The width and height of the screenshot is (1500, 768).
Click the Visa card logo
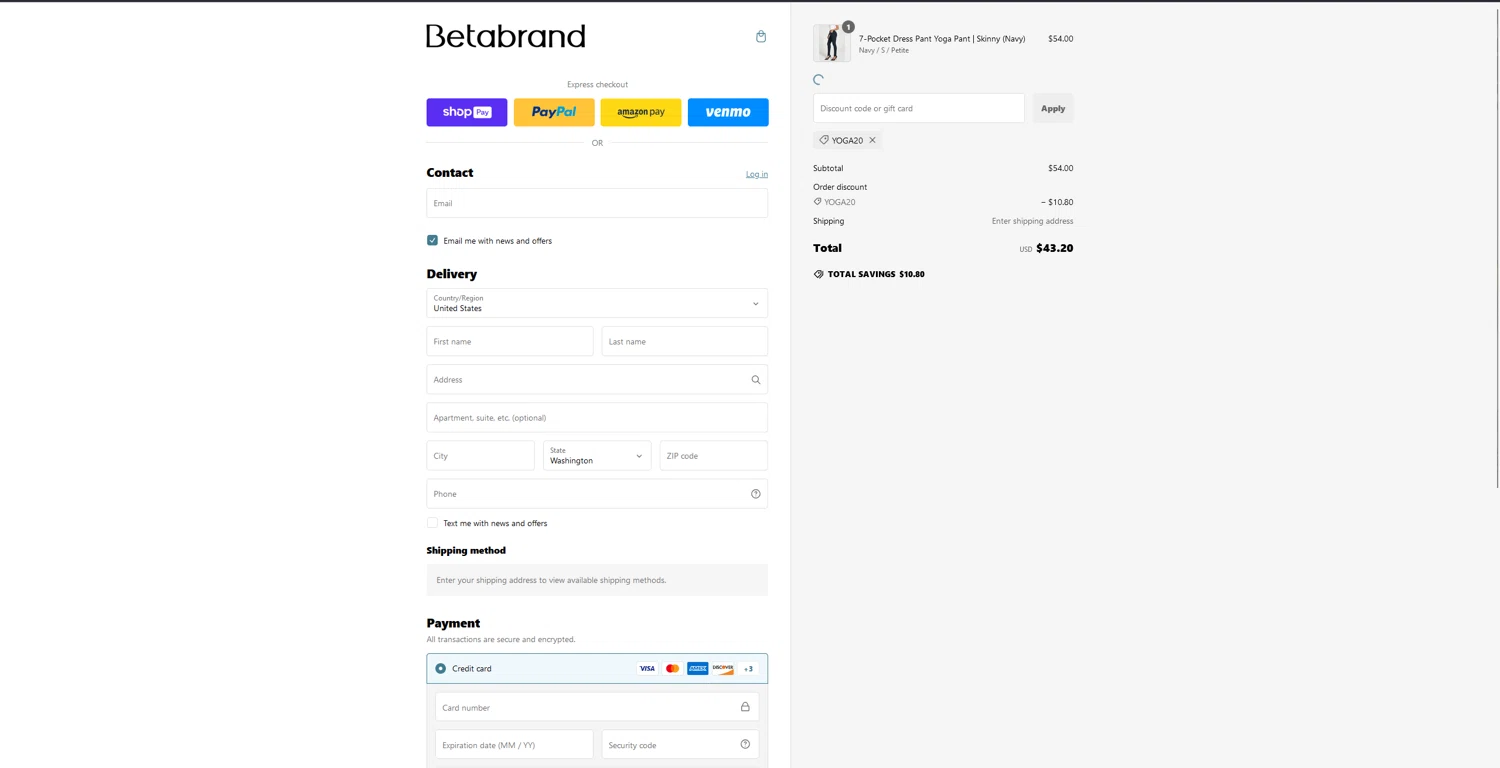pos(647,668)
